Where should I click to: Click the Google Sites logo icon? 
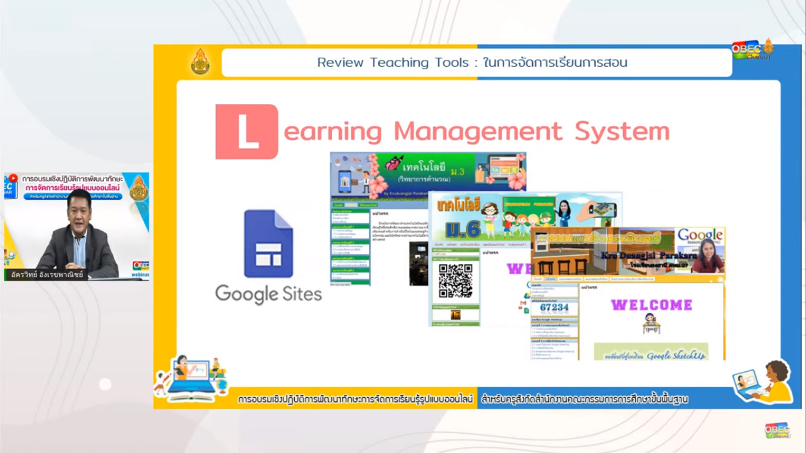(268, 244)
